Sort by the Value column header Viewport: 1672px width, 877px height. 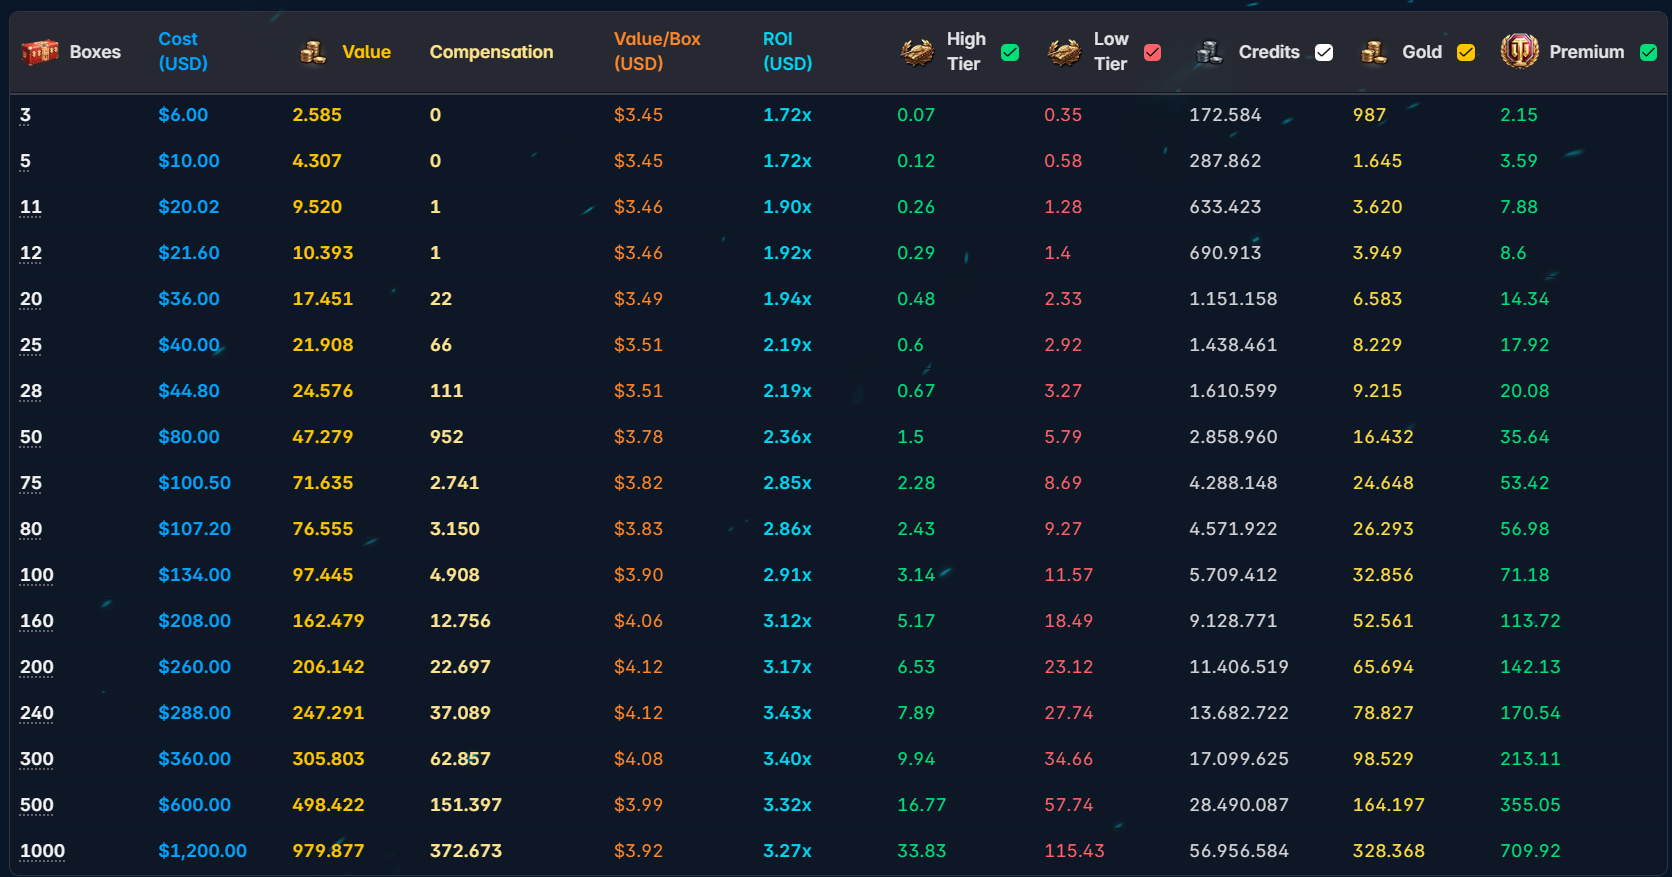[366, 52]
